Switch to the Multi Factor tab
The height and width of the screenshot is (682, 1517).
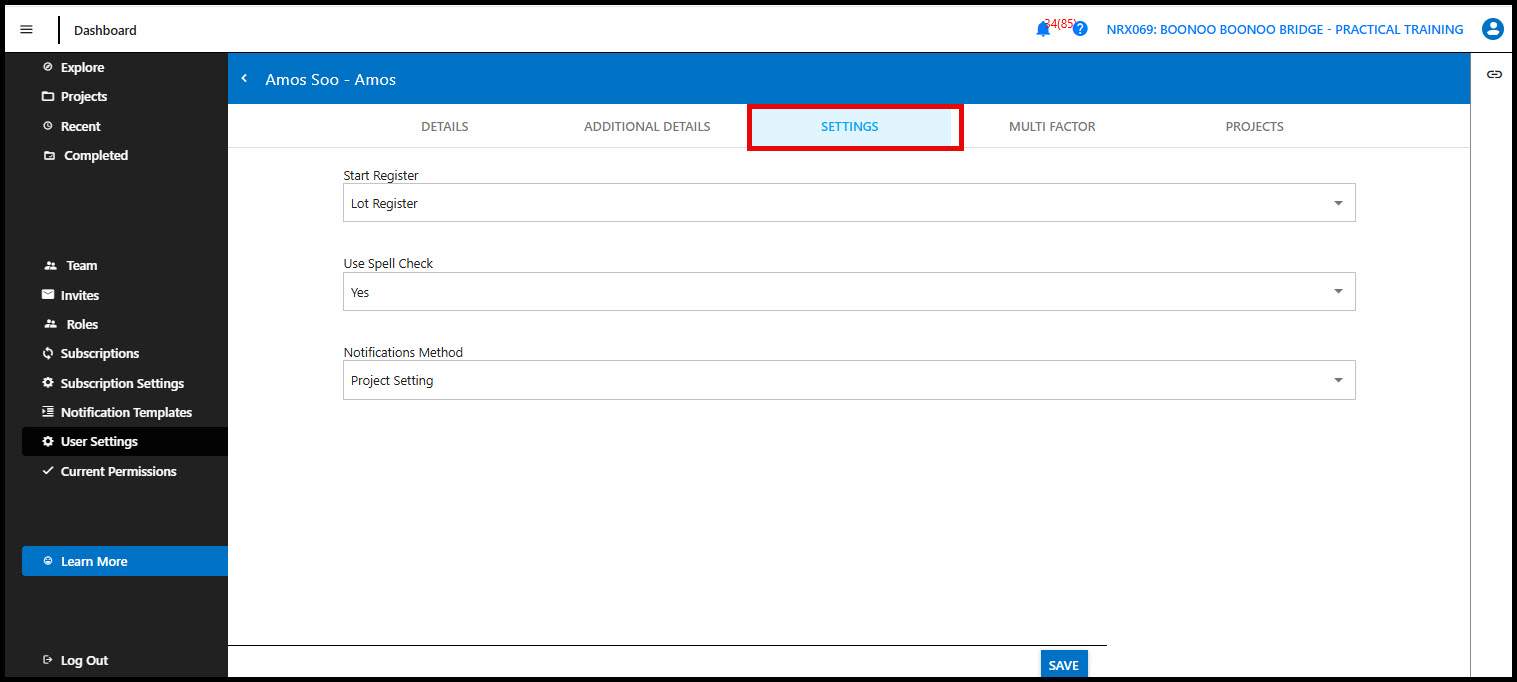click(1052, 127)
